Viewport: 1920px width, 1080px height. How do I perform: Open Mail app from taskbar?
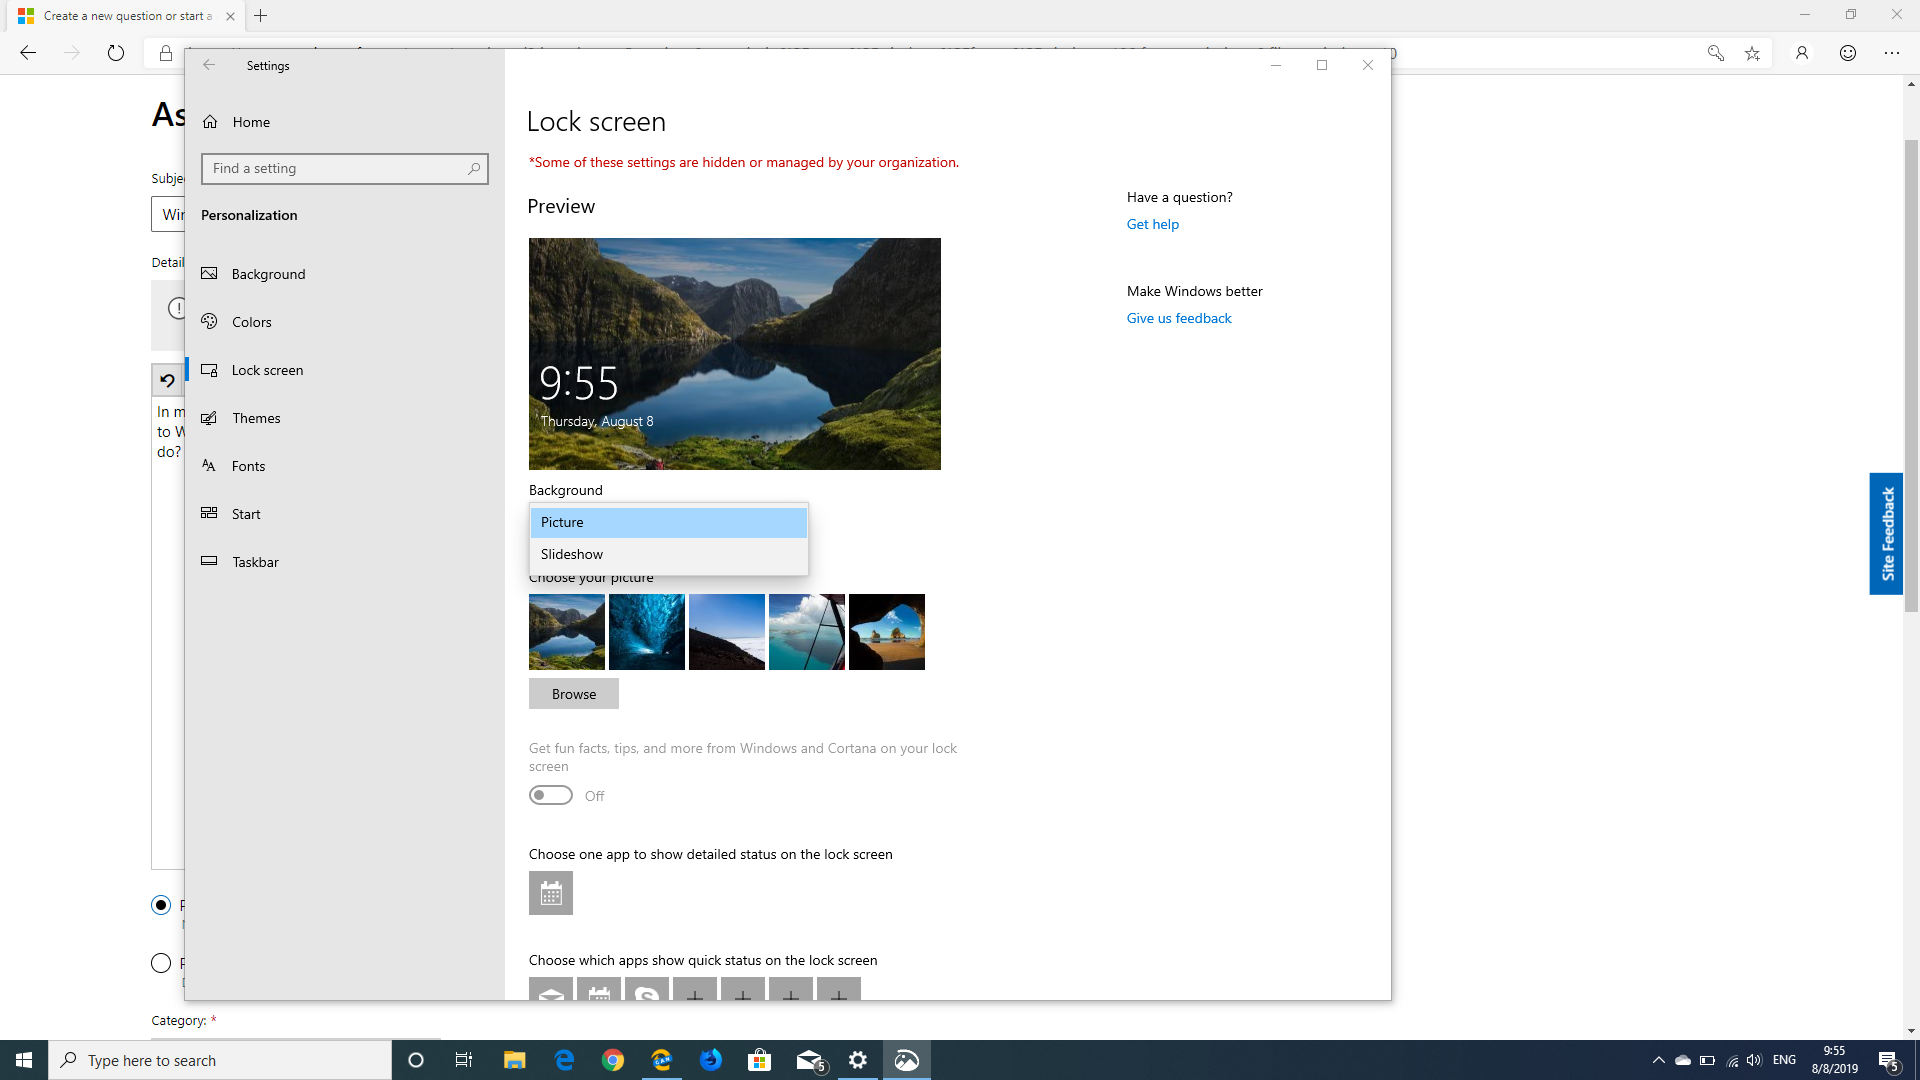(x=810, y=1060)
